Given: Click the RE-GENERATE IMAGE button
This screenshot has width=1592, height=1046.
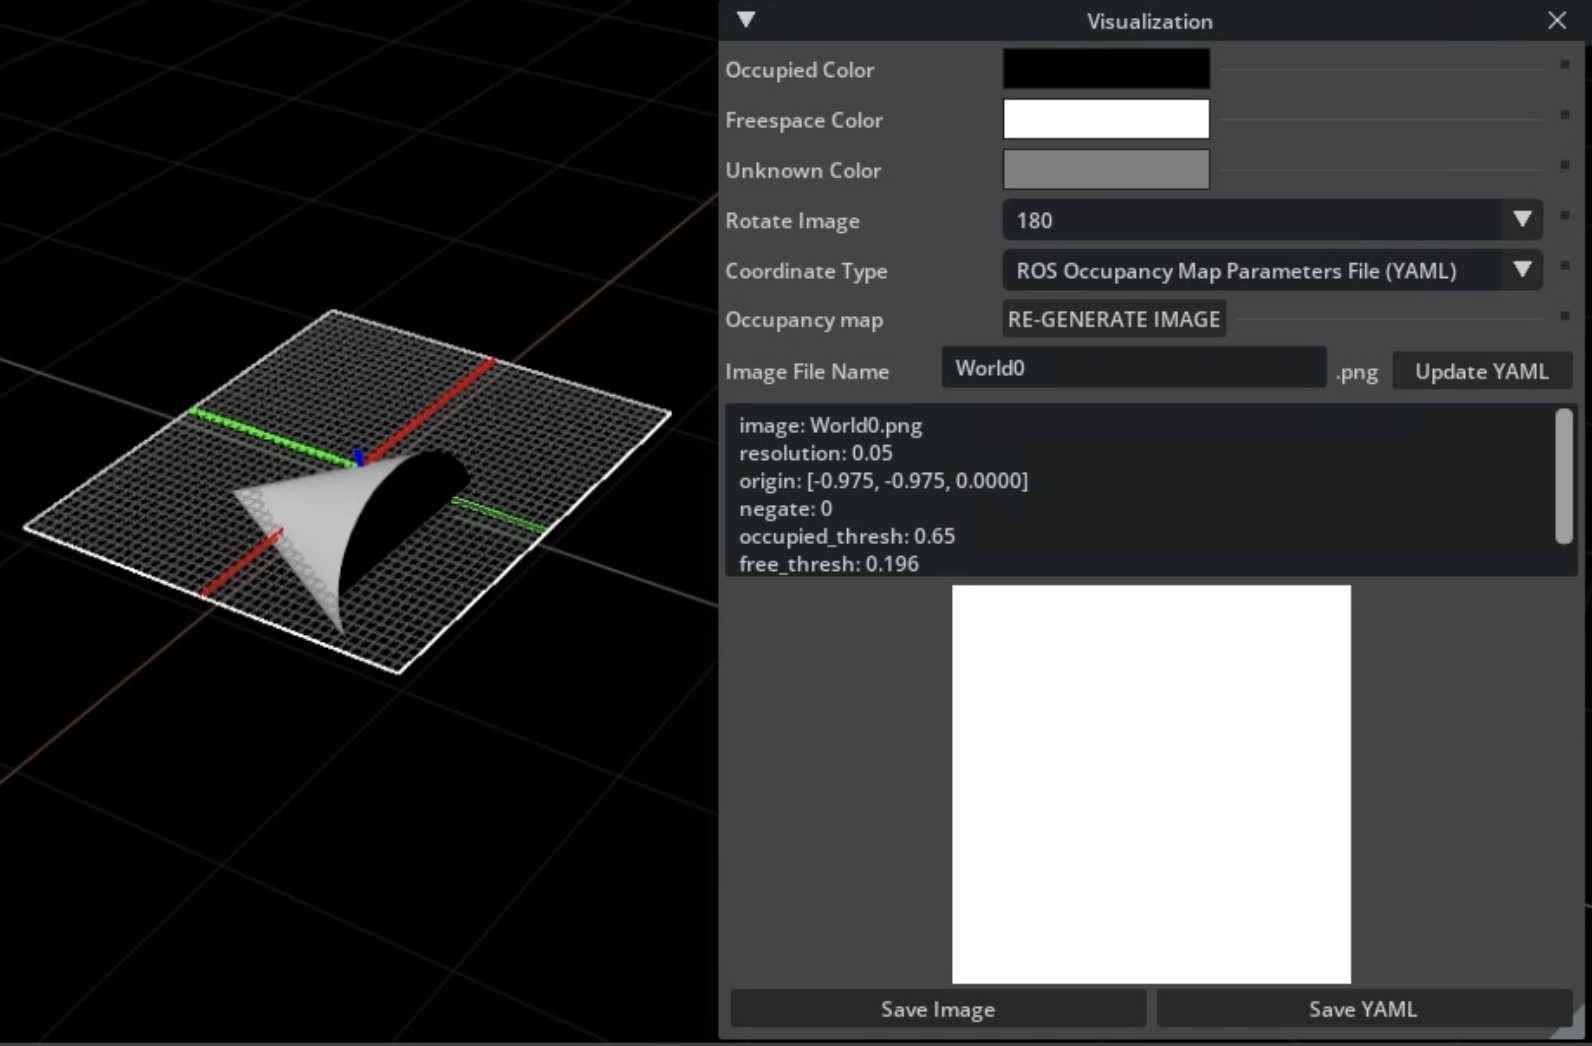Looking at the screenshot, I should pos(1114,319).
